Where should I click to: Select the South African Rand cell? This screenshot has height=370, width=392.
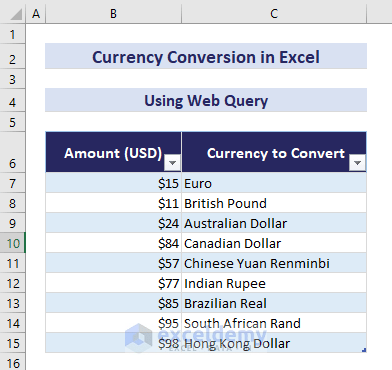point(274,323)
